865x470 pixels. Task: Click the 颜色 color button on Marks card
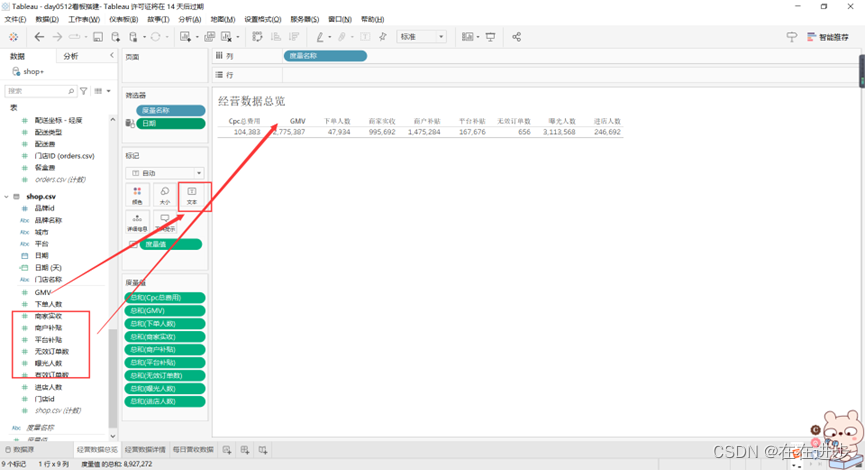coord(137,195)
